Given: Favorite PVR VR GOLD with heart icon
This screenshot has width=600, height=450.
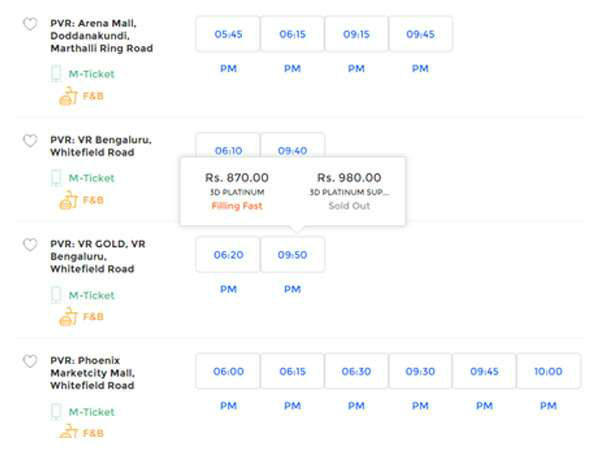Looking at the screenshot, I should tap(30, 245).
